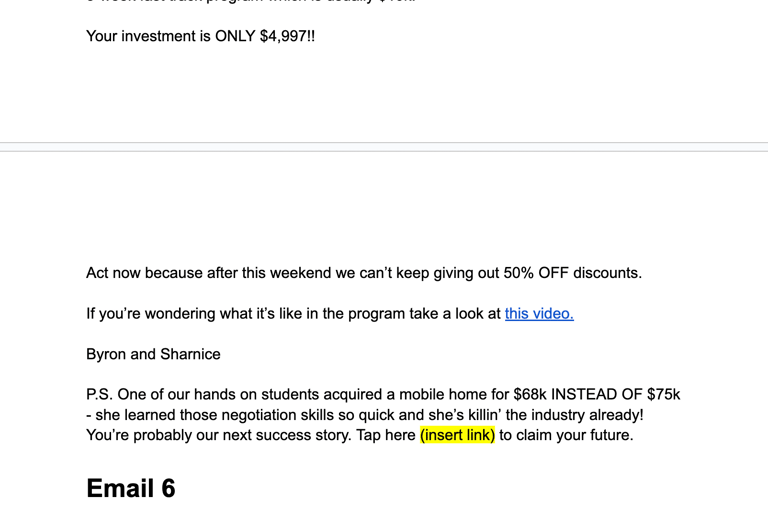The height and width of the screenshot is (512, 768).
Task: Open the "this video." hyperlink
Action: click(539, 314)
